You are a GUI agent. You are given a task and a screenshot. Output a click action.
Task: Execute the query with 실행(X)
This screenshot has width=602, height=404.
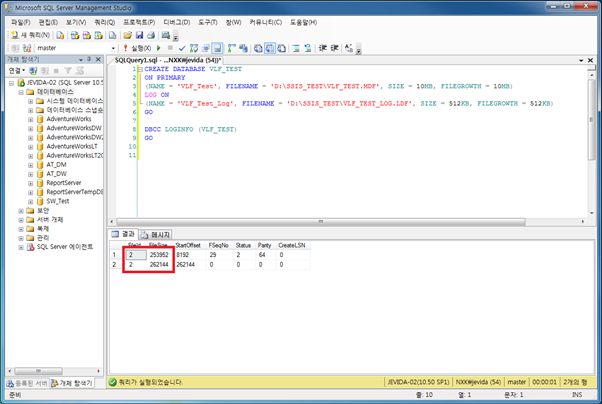tap(137, 48)
